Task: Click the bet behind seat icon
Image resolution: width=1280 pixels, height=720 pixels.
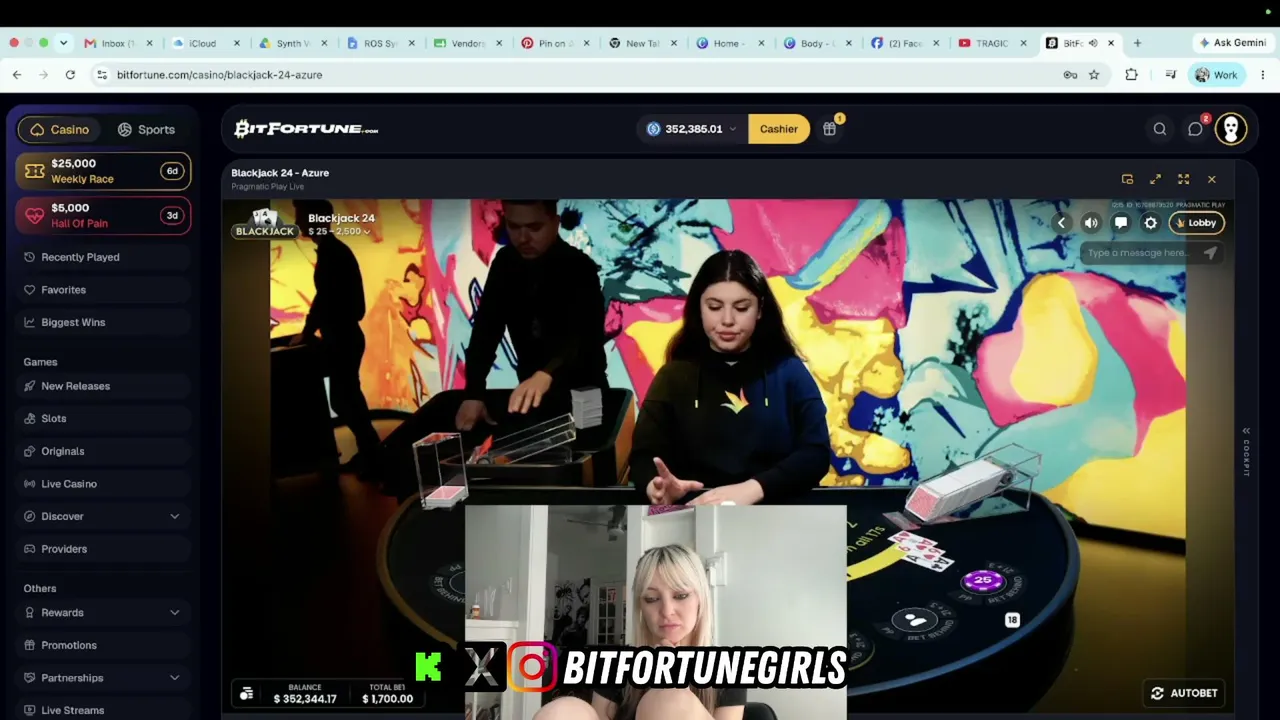Action: [x=915, y=621]
